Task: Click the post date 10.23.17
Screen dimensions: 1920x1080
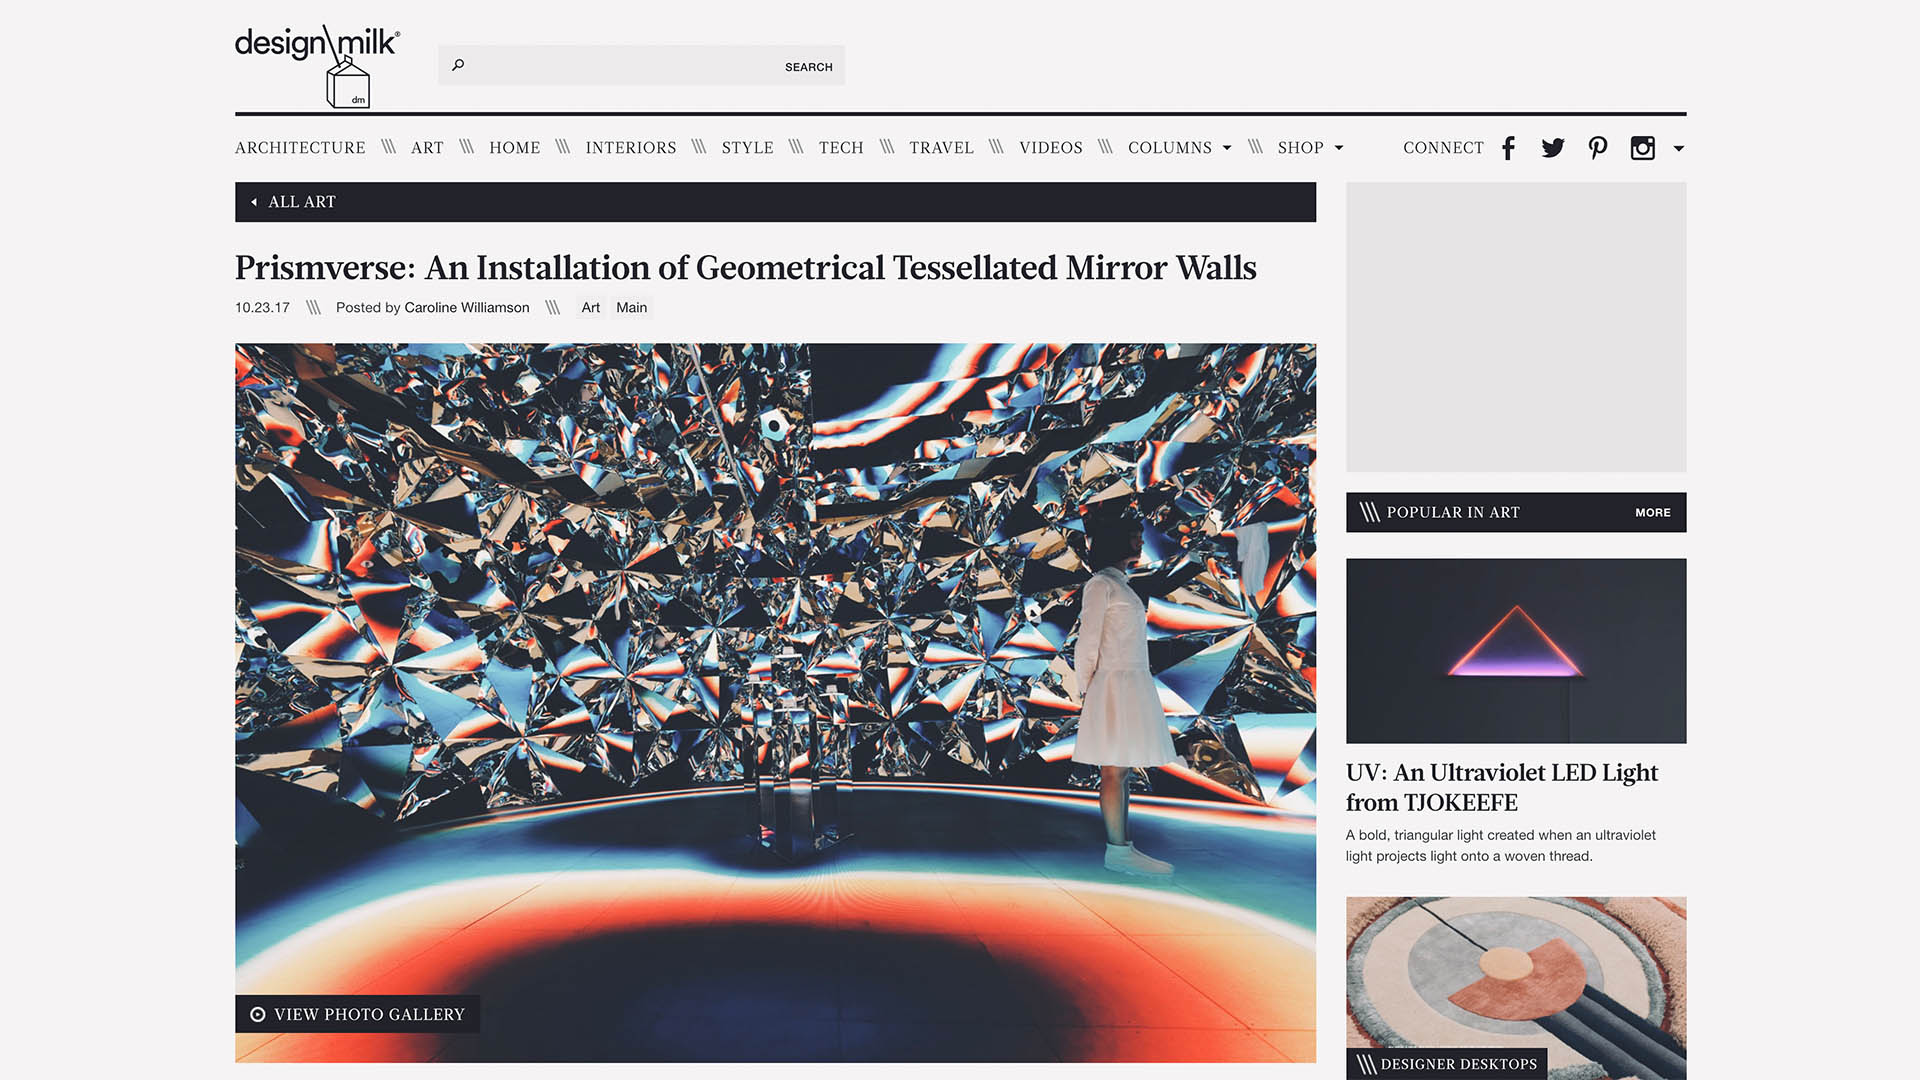Action: click(x=262, y=308)
